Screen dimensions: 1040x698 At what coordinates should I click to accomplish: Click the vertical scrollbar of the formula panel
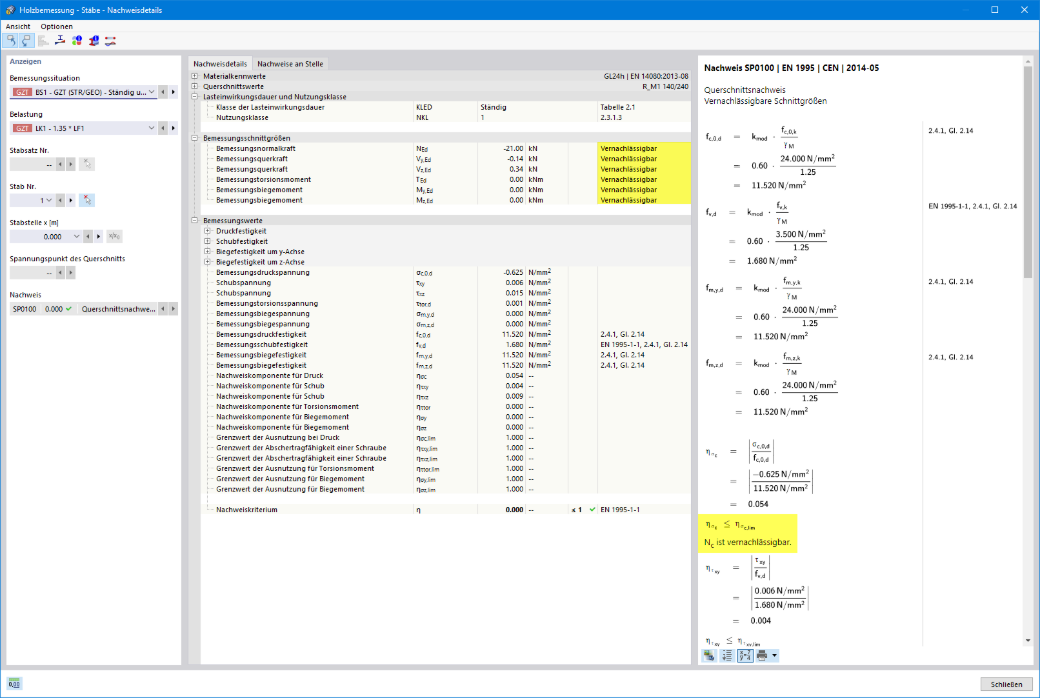[1028, 173]
